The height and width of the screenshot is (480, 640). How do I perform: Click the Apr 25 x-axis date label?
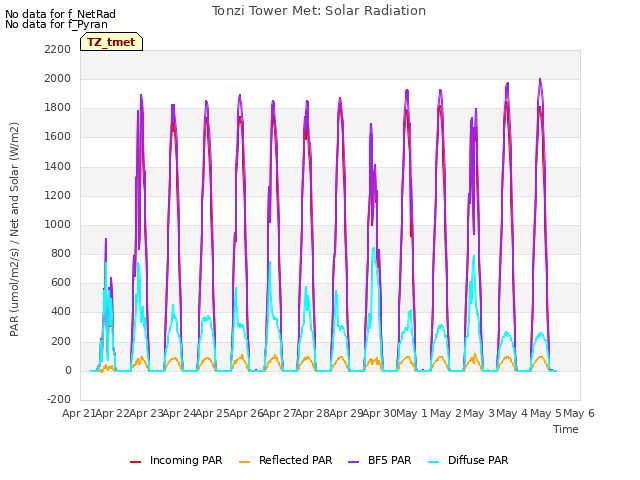click(x=213, y=413)
